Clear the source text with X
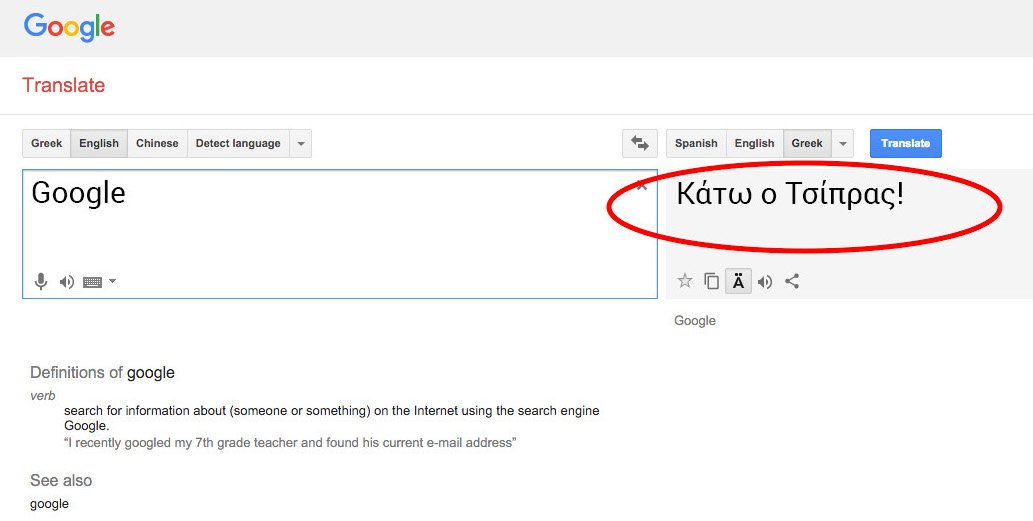 click(642, 186)
